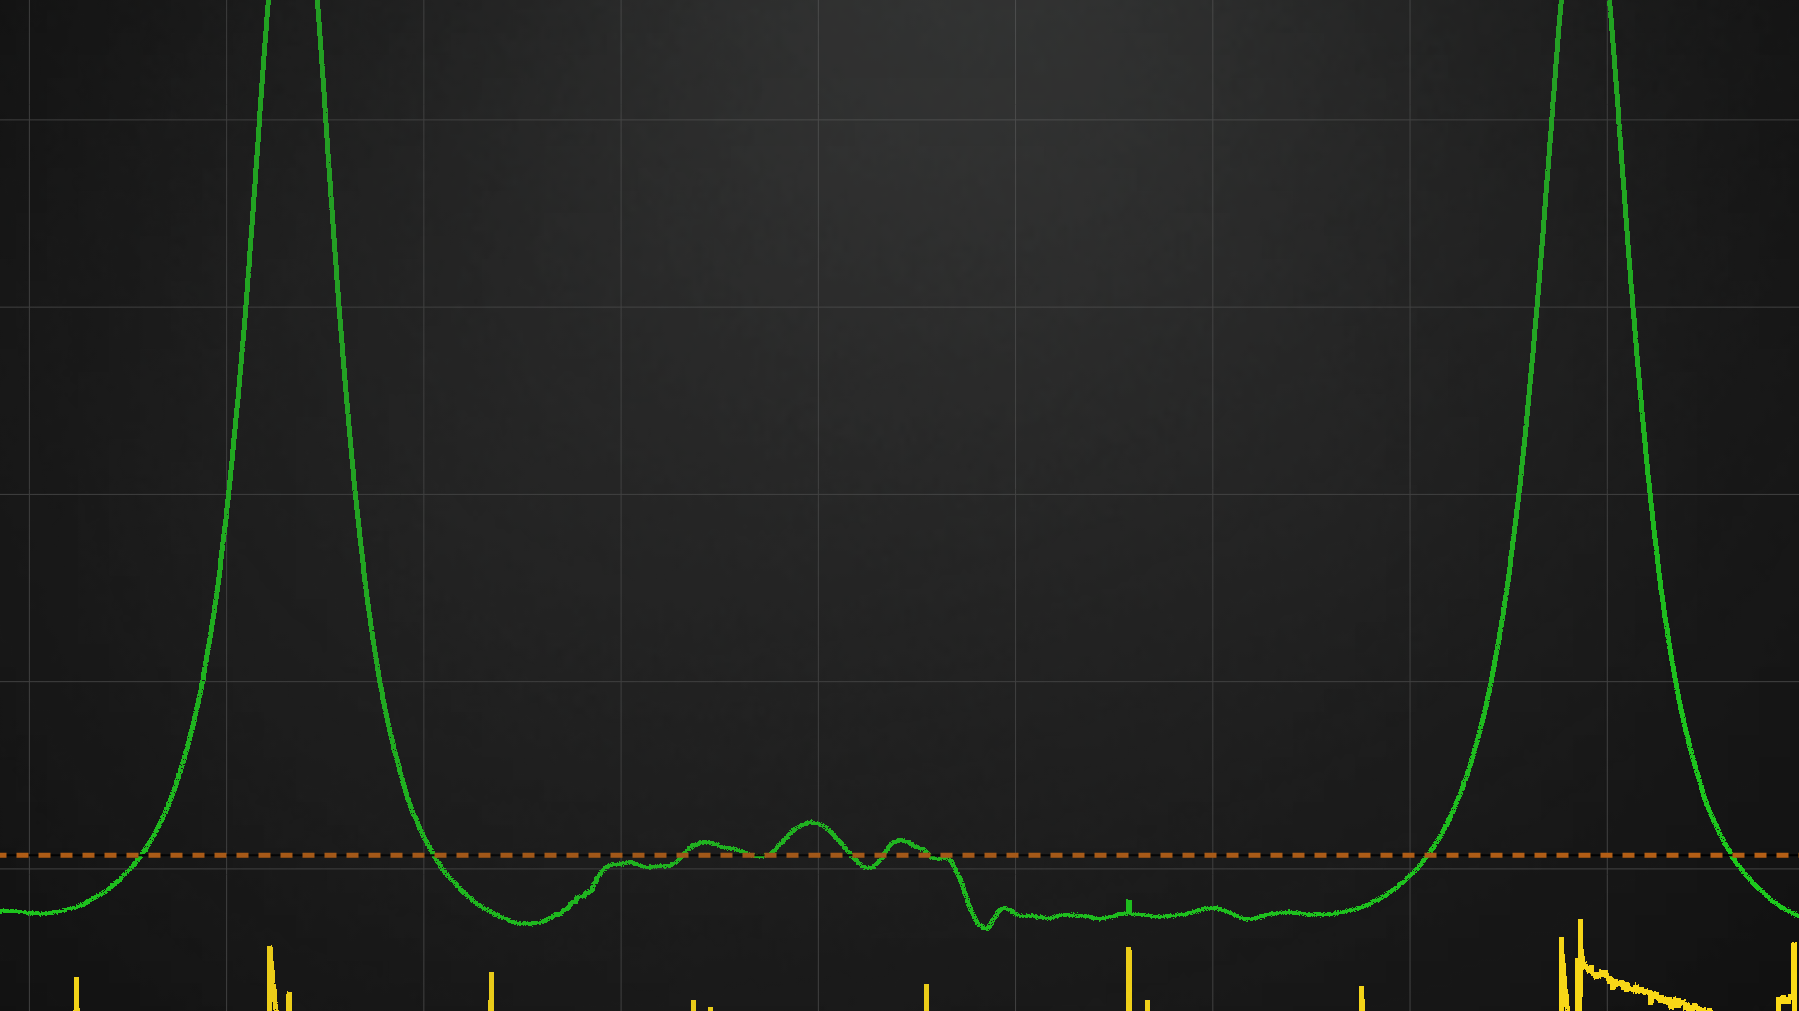The image size is (1799, 1011).
Task: Click the sharp green dip after central bumps
Action: 984,927
